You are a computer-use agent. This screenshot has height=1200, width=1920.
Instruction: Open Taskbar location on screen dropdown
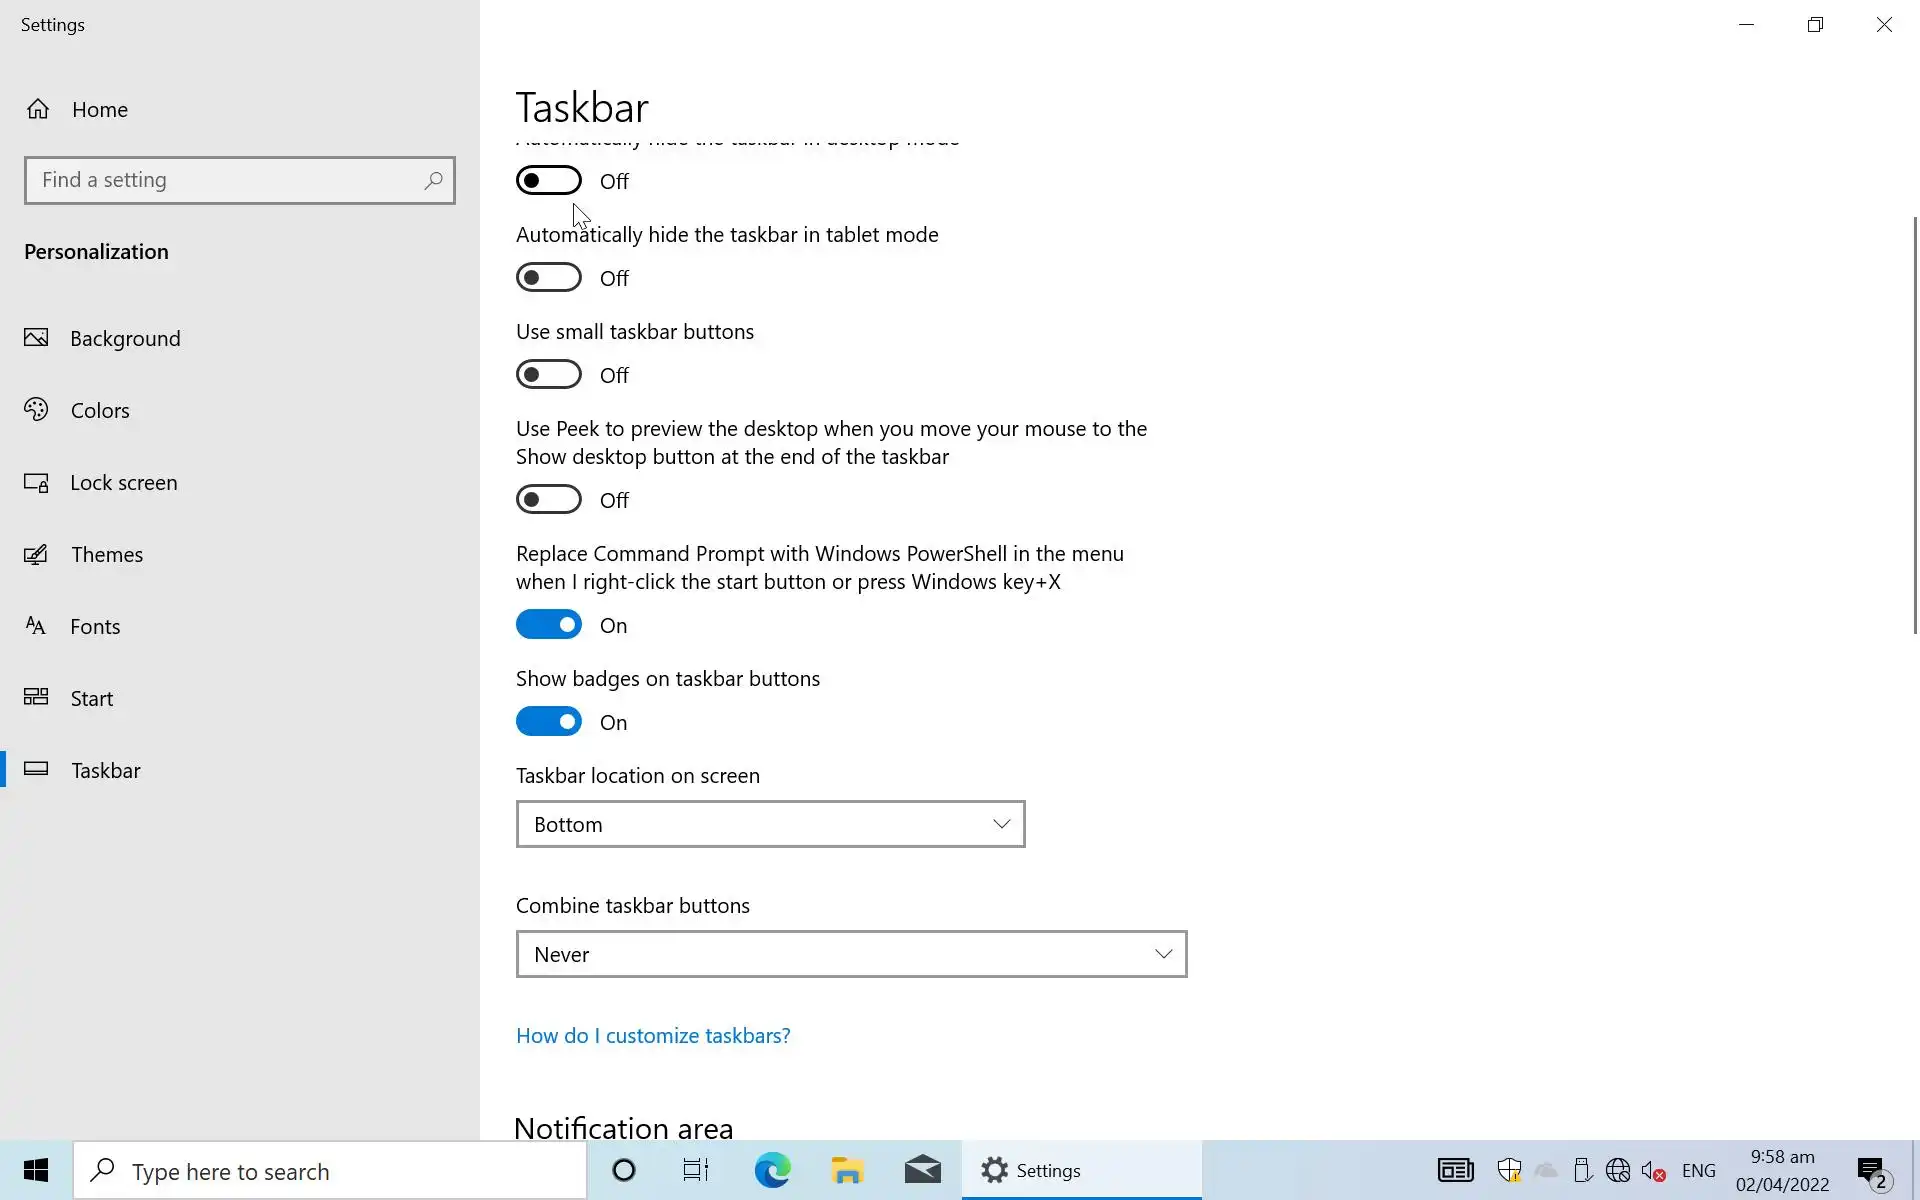770,824
